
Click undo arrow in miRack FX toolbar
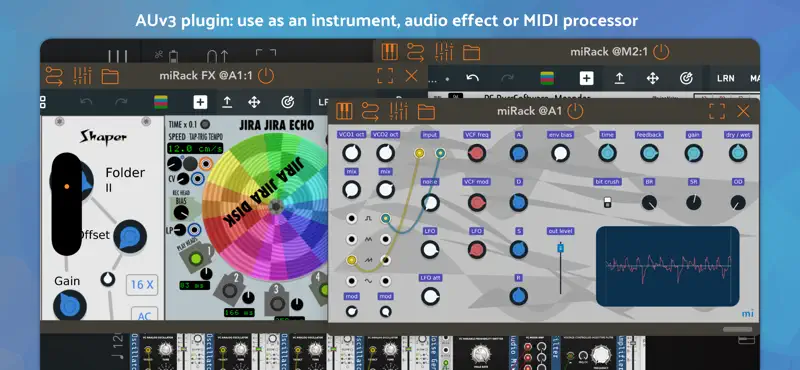pos(86,102)
